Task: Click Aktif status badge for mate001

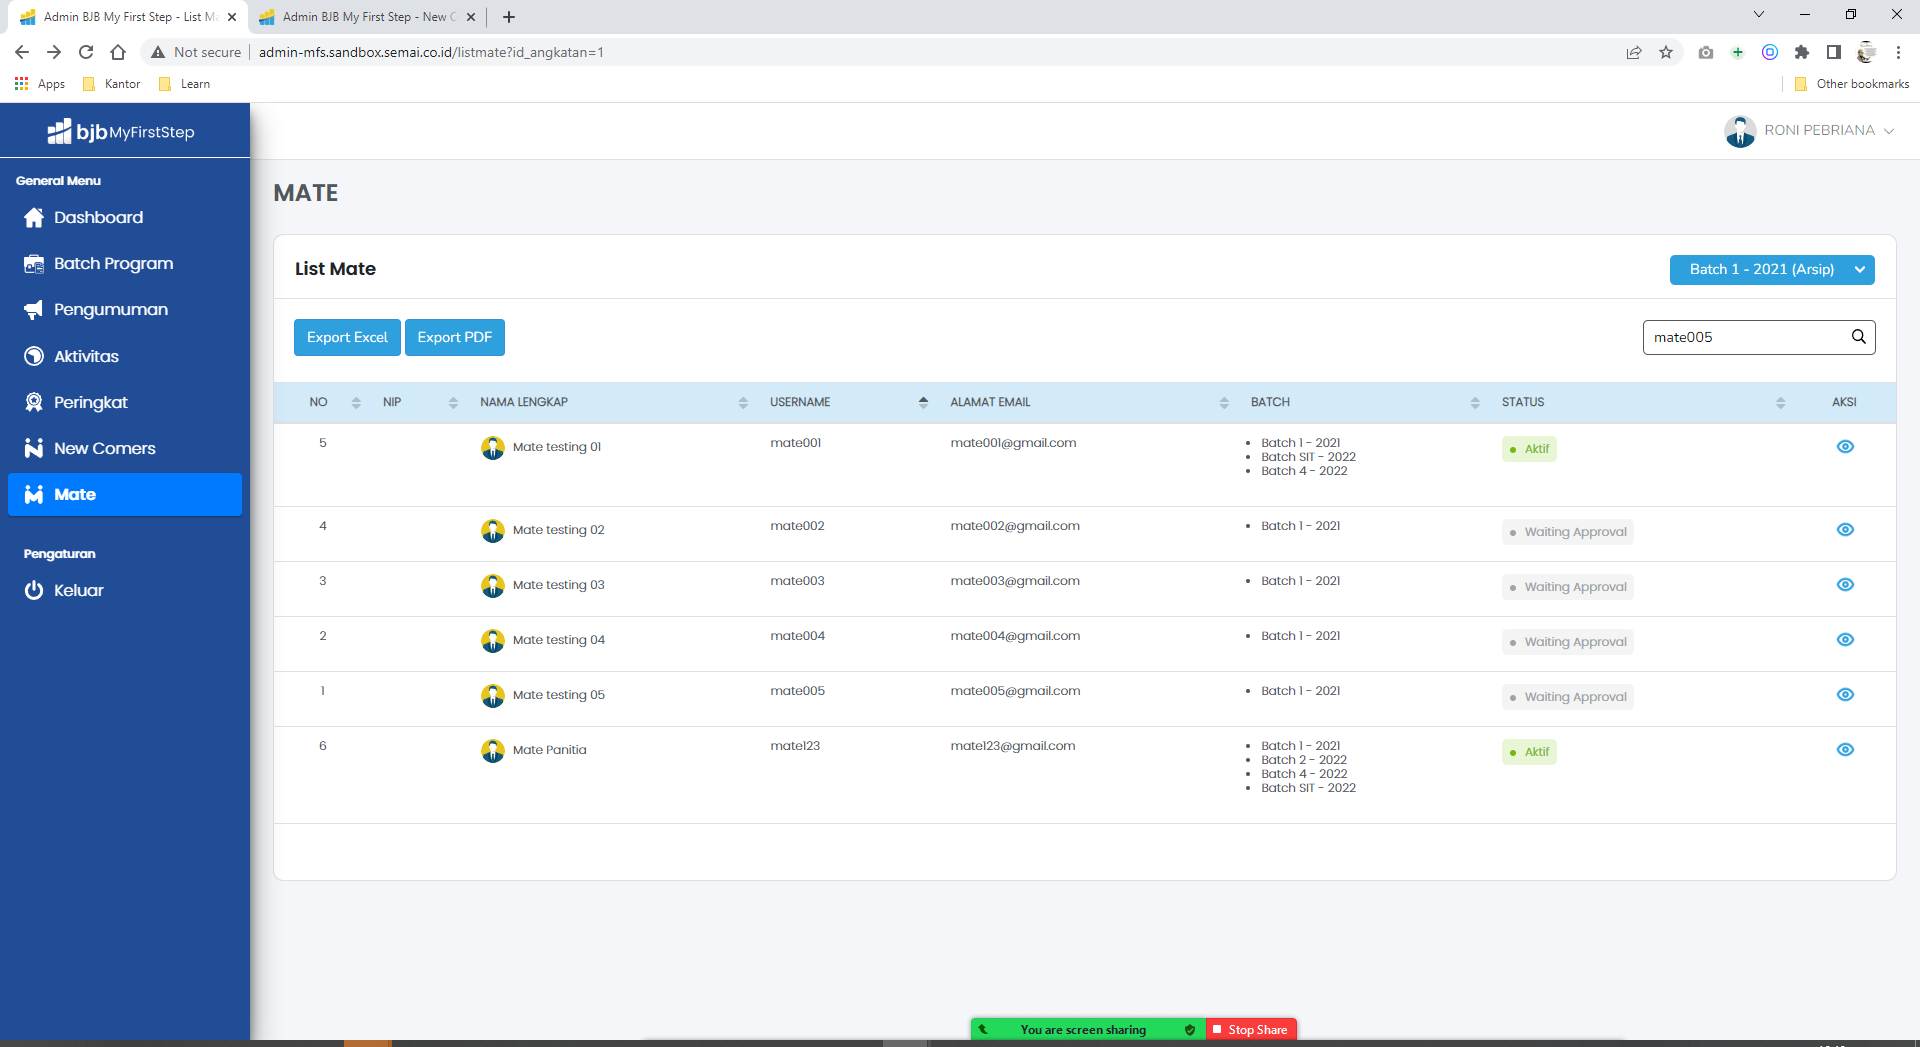Action: coord(1529,449)
